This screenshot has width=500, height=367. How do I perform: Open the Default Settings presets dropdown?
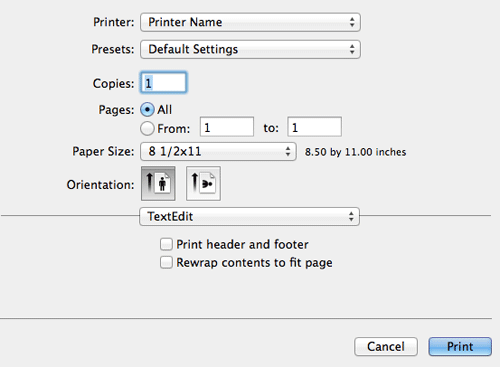pos(250,49)
